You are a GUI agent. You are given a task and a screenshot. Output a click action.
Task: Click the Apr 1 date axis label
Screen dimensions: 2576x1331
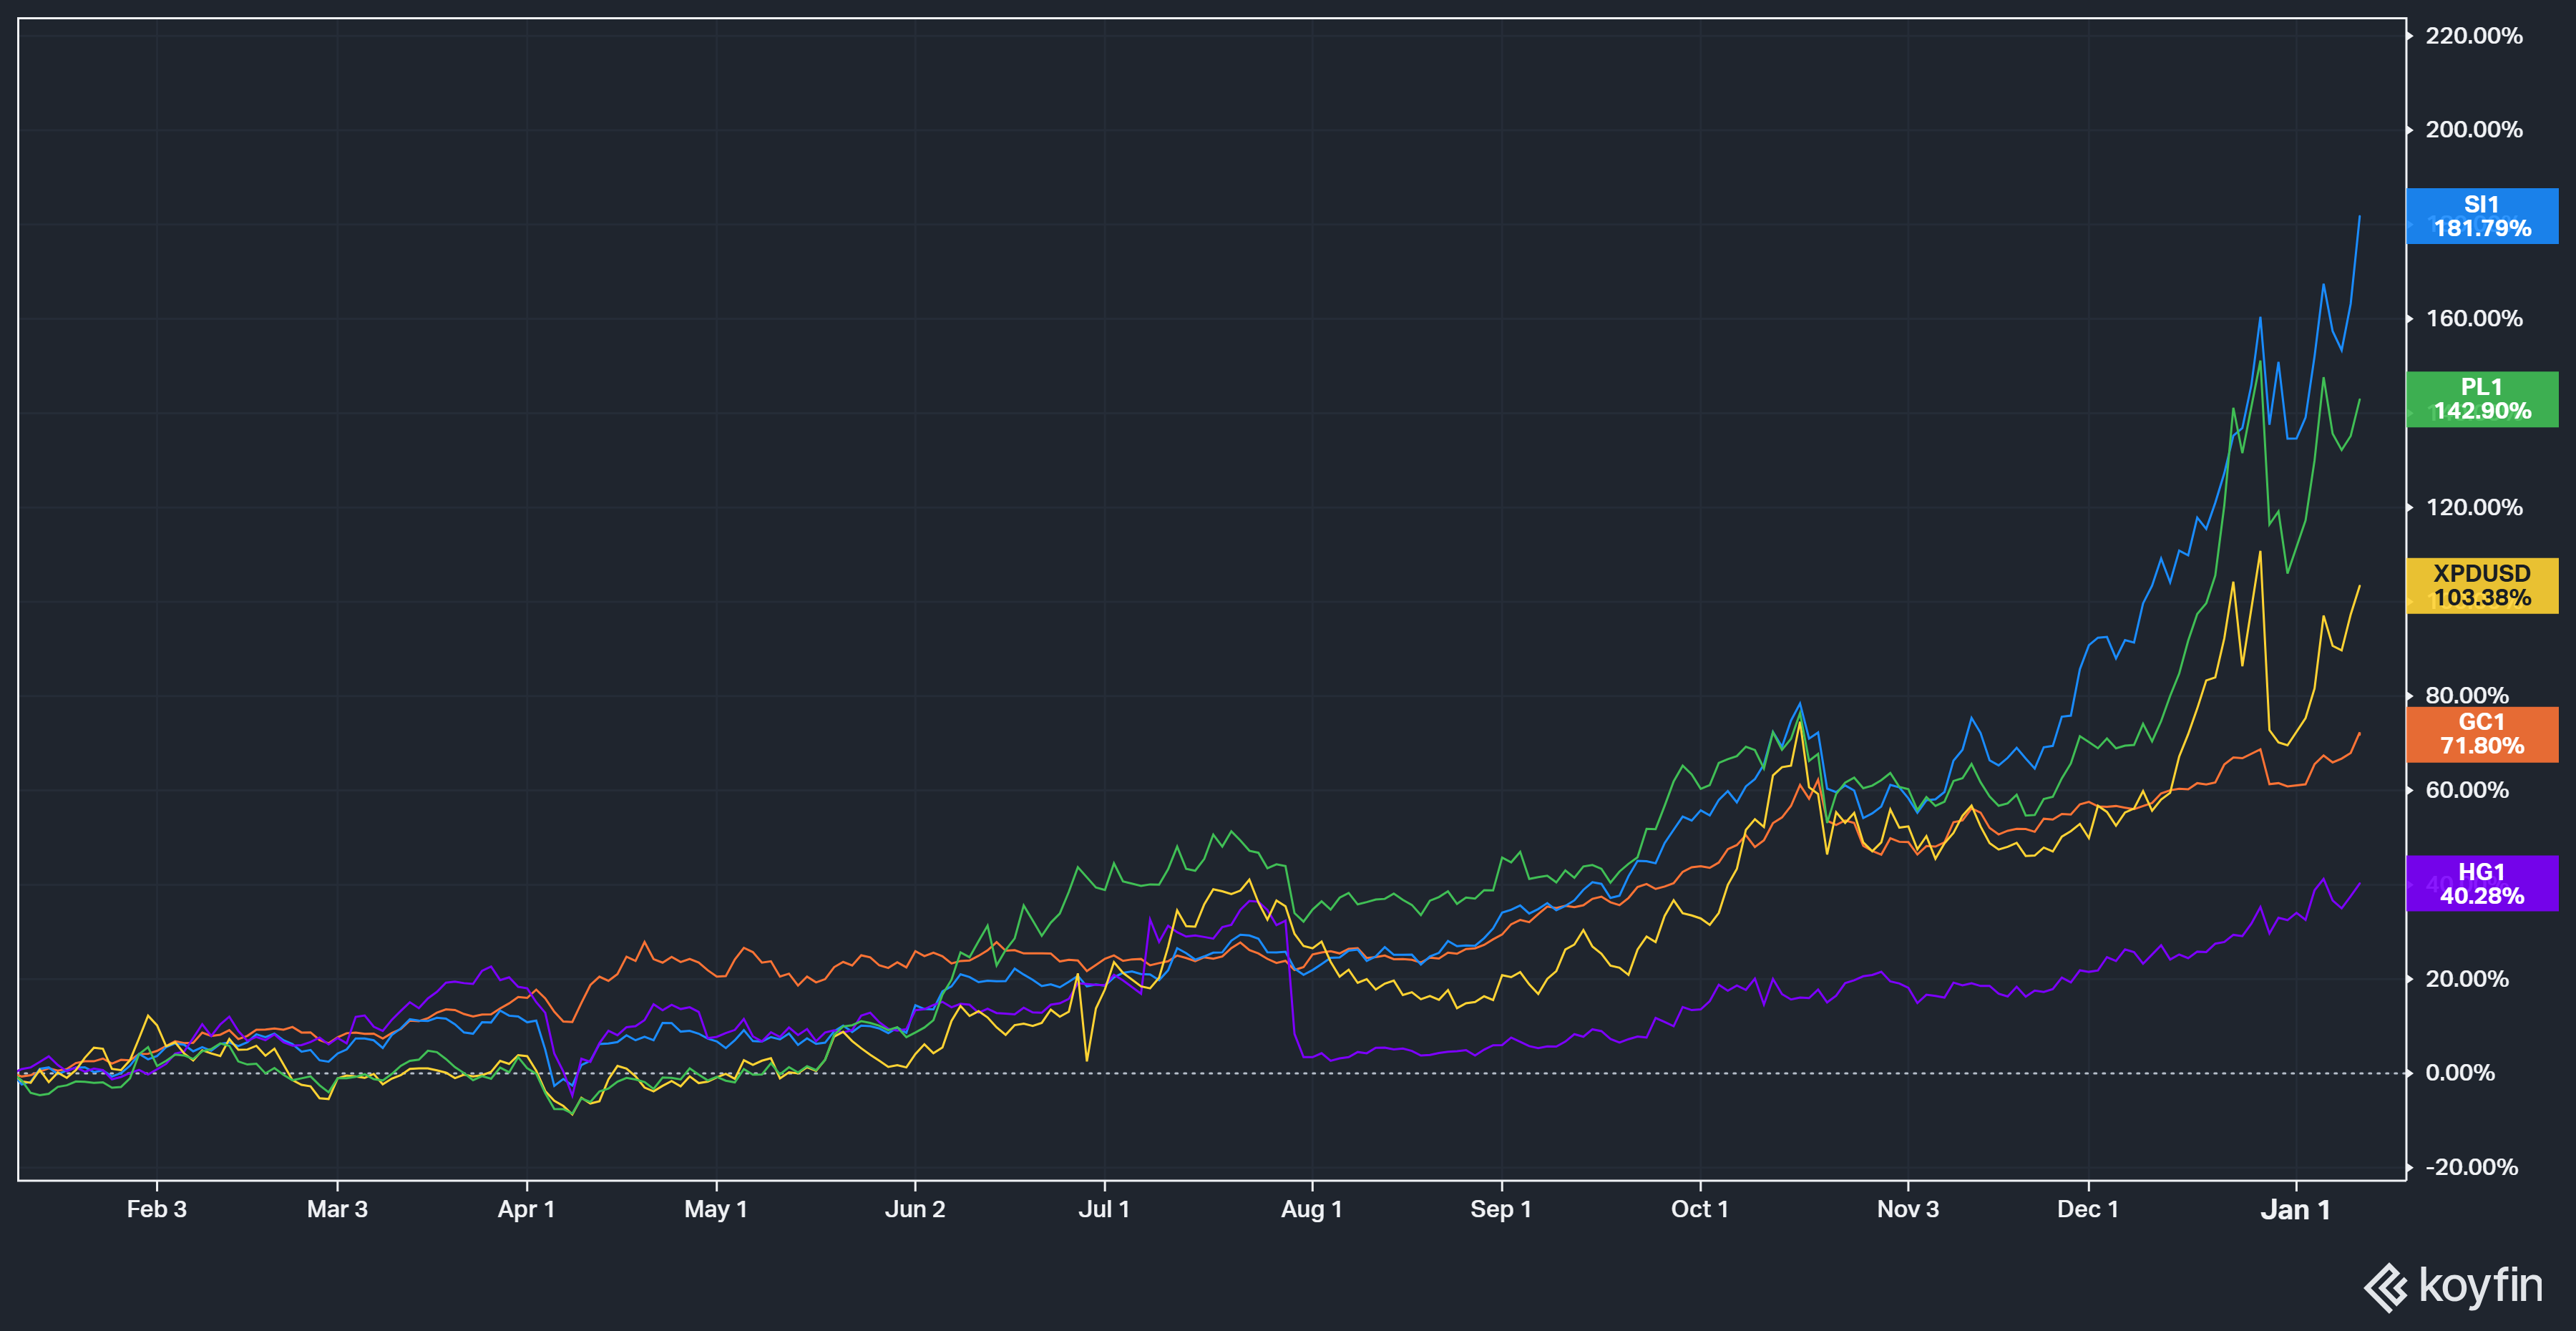(x=526, y=1209)
